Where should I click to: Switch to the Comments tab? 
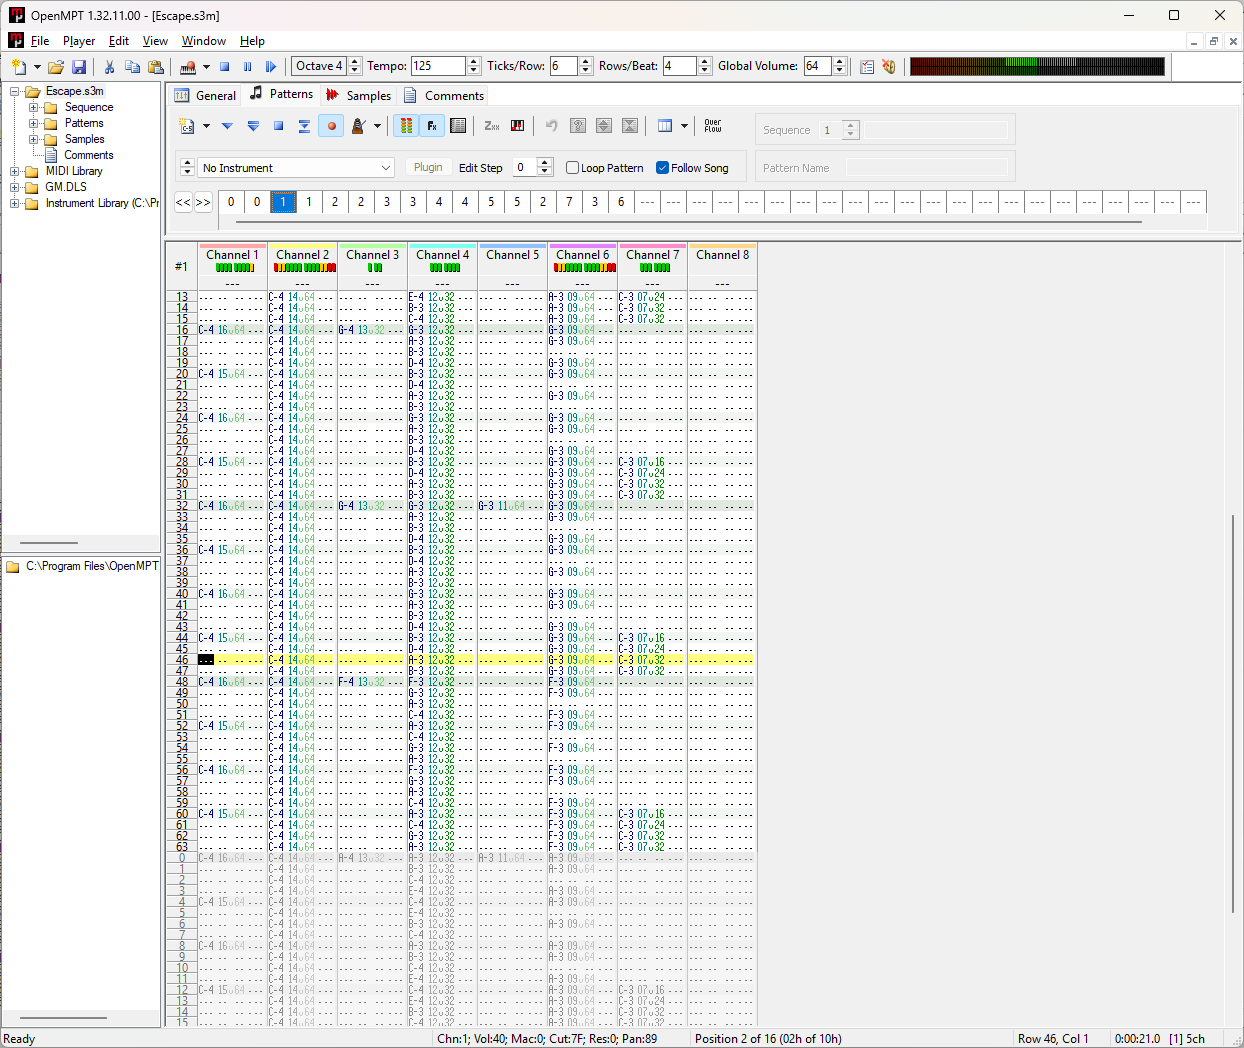pyautogui.click(x=444, y=96)
